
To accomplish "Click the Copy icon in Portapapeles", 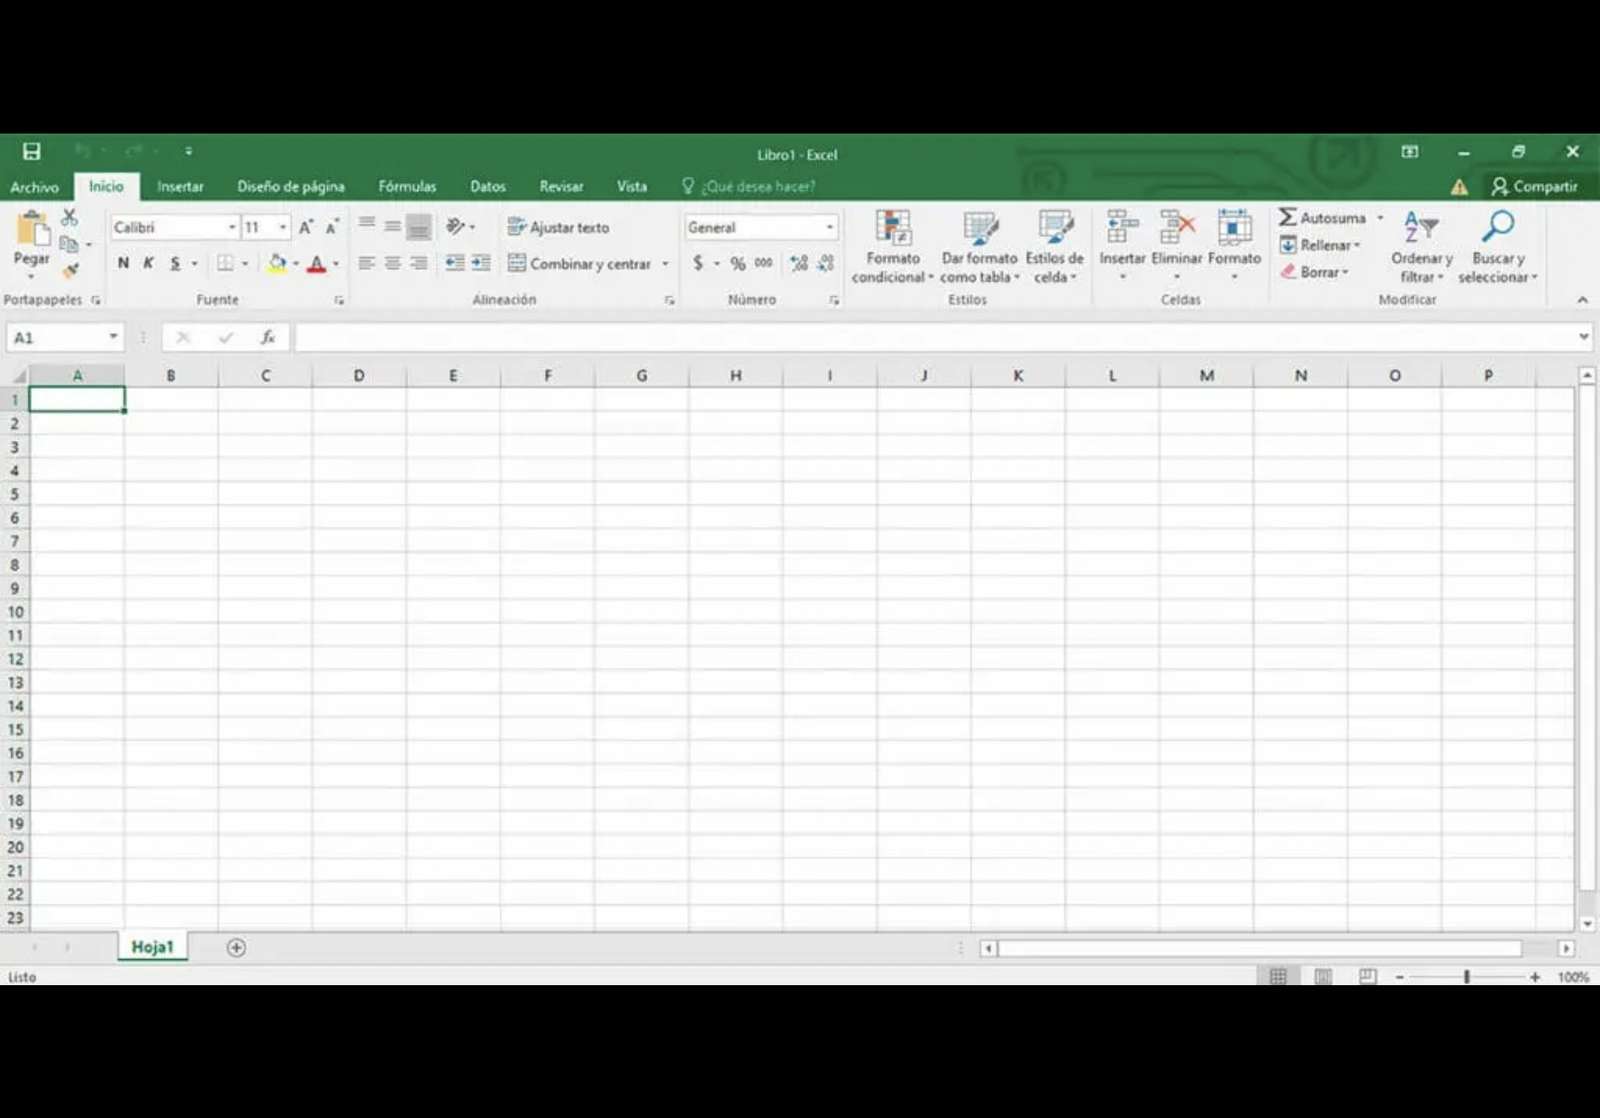I will tap(68, 244).
